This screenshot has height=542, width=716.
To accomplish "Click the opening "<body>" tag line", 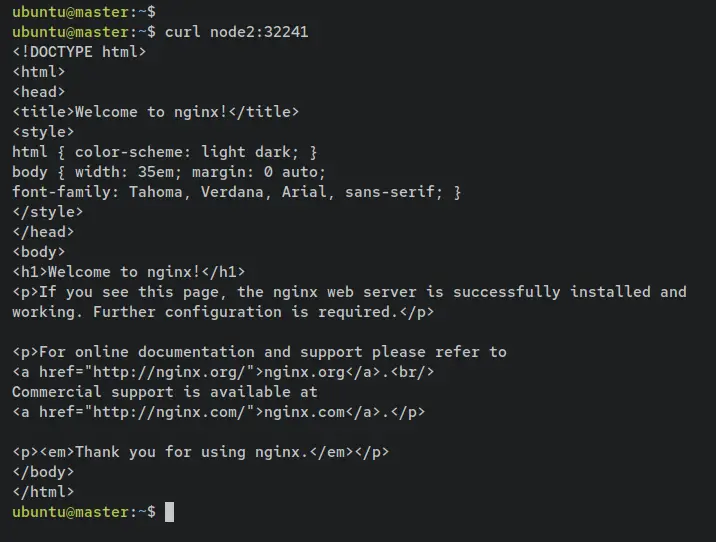I will [x=38, y=252].
